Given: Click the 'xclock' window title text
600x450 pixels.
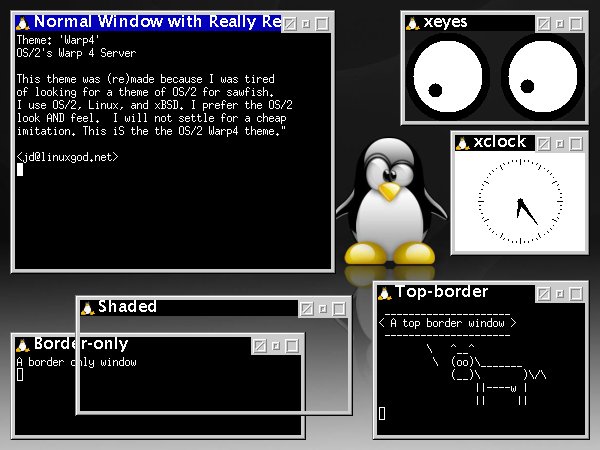Looking at the screenshot, I should [x=500, y=142].
